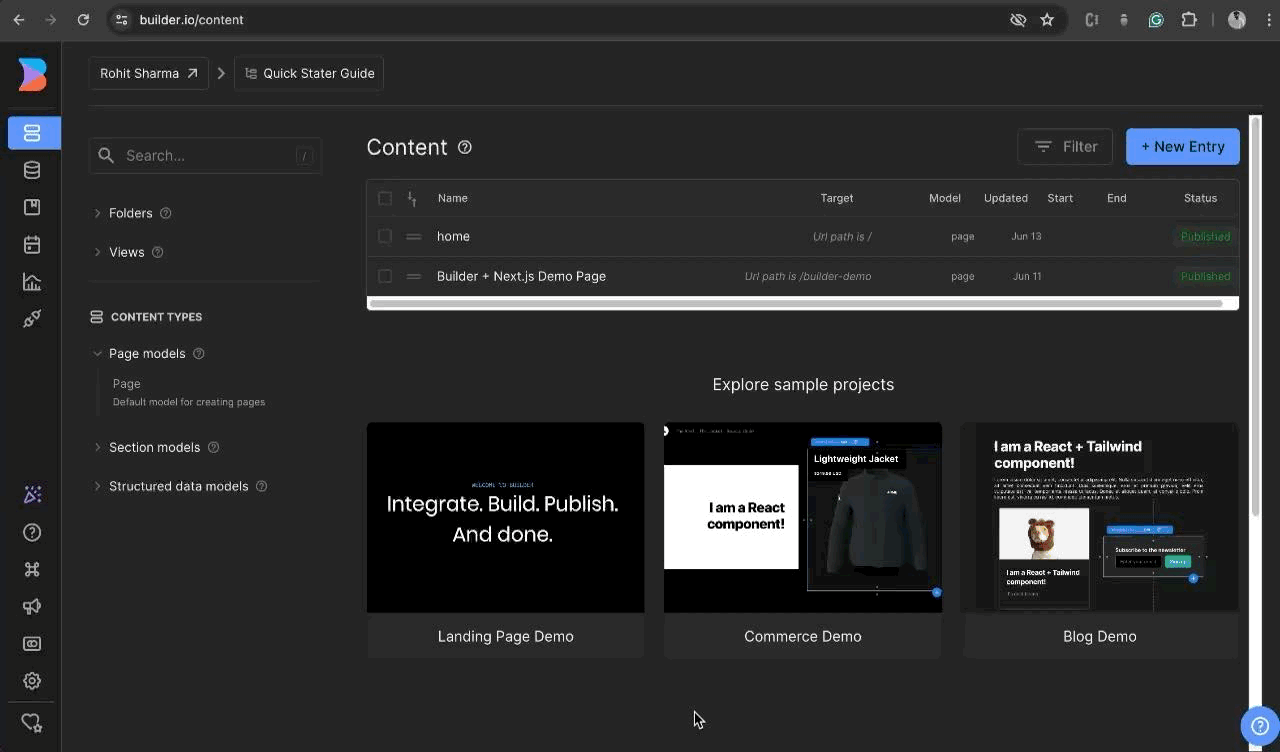
Task: Open the Models database icon
Action: [32, 170]
